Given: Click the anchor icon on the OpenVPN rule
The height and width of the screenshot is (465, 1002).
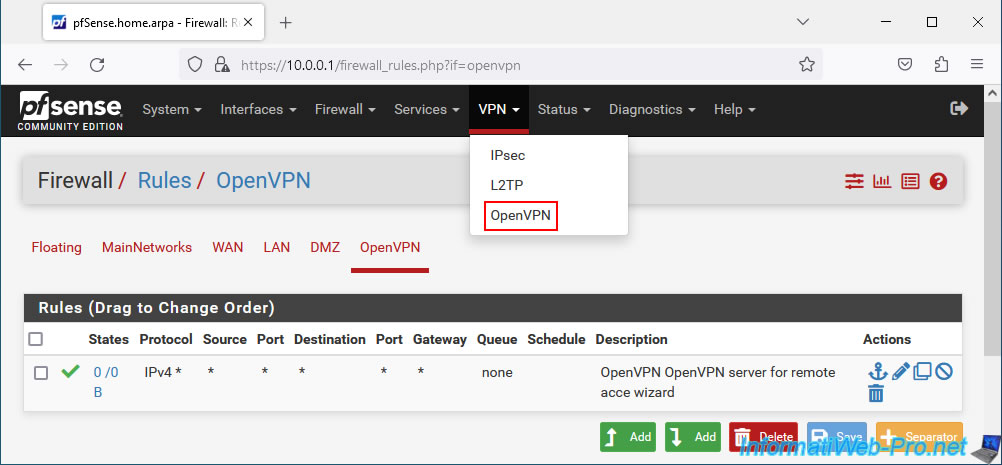Looking at the screenshot, I should (x=878, y=371).
